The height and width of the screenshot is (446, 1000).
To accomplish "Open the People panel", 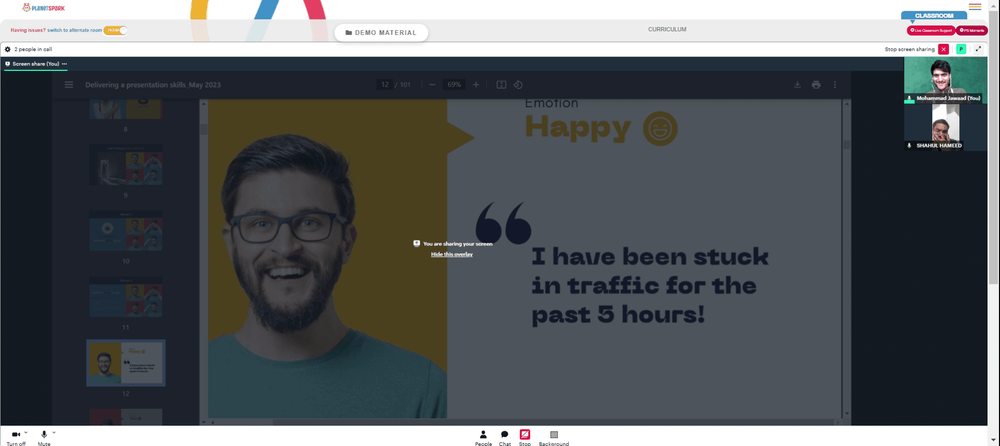I will click(x=483, y=438).
